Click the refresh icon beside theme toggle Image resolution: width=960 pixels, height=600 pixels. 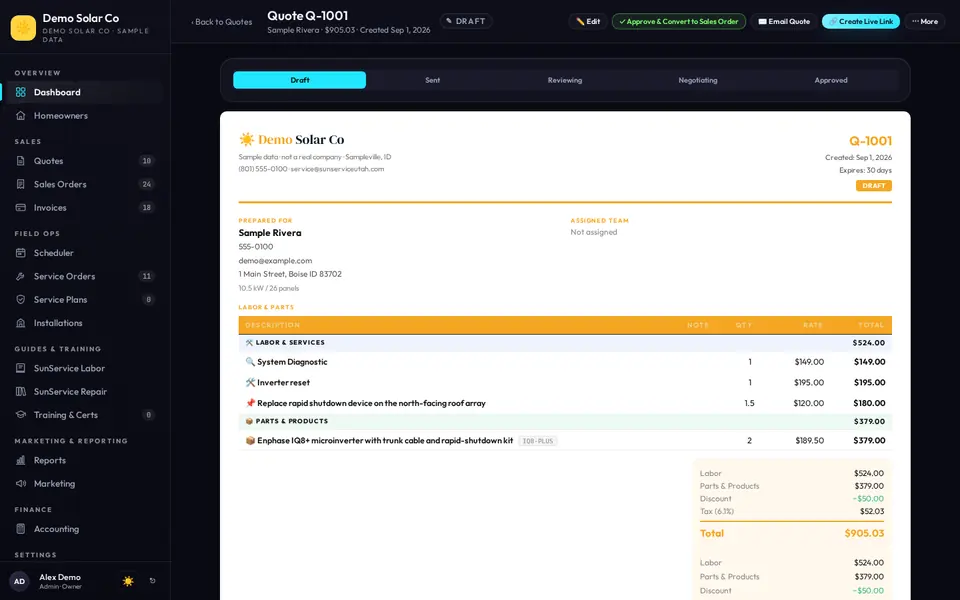click(152, 580)
